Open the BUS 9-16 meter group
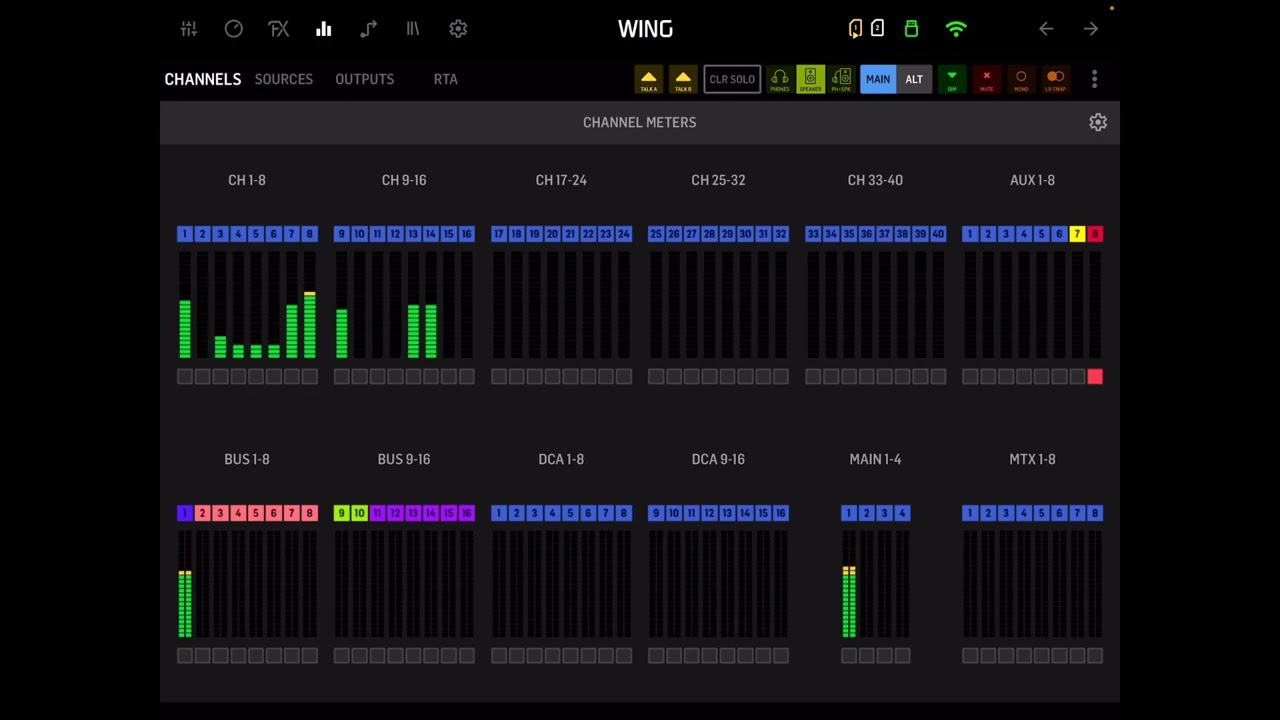The height and width of the screenshot is (720, 1280). (x=404, y=459)
